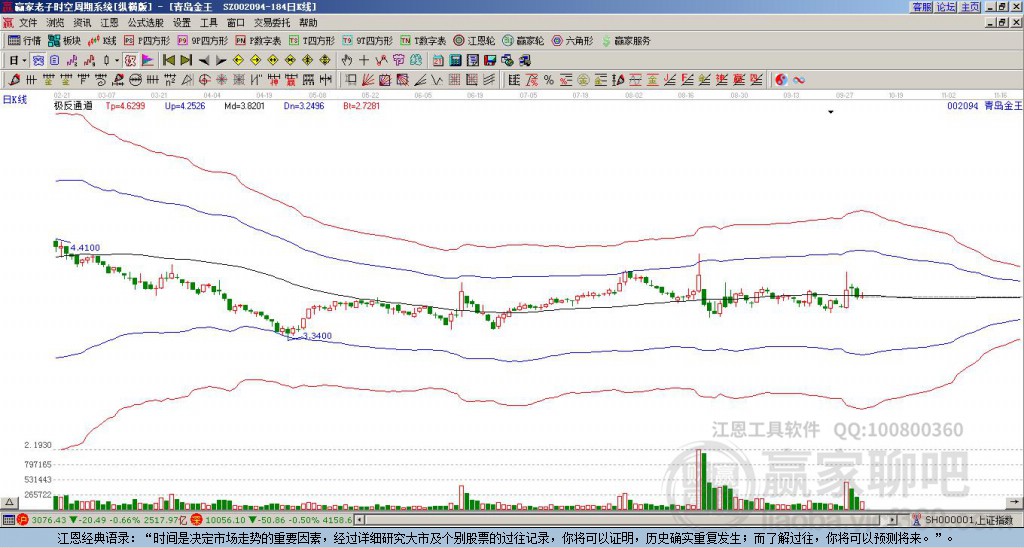Screen dimensions: 1024x548
Task: Open the 资讯 menu
Action: 82,23
